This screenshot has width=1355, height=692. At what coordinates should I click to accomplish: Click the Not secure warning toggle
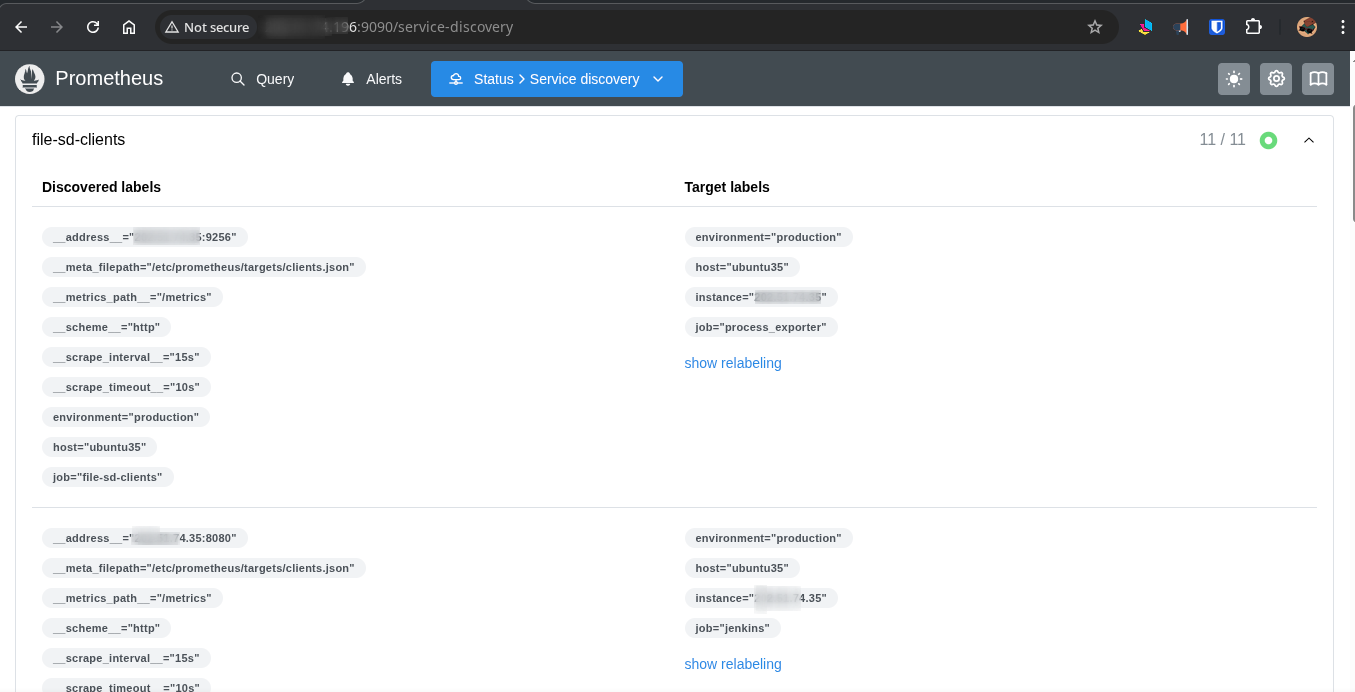click(x=207, y=27)
